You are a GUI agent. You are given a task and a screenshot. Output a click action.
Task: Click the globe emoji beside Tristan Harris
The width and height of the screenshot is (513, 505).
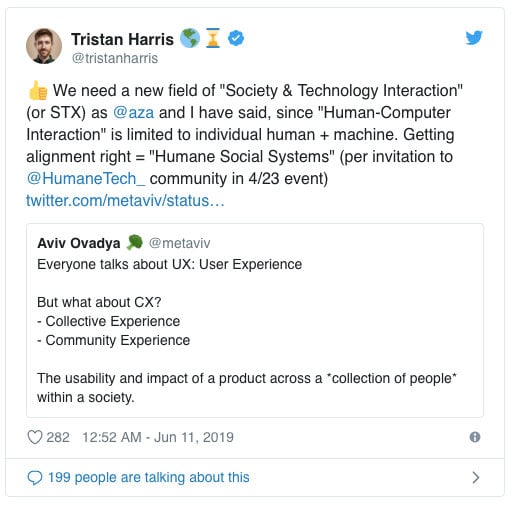coord(190,38)
